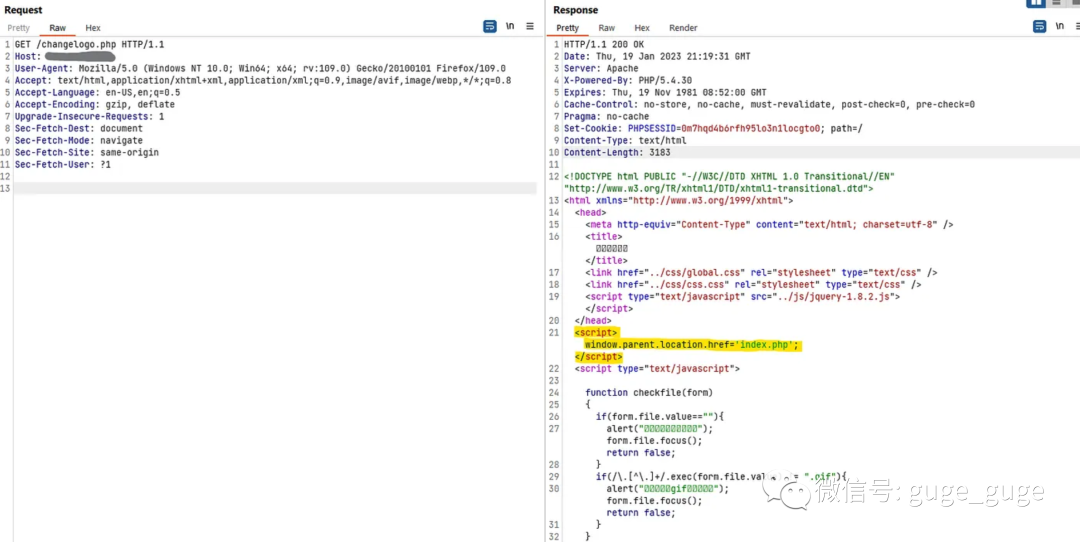Switch to the Response Raw tab
1080x542 pixels.
click(x=607, y=28)
